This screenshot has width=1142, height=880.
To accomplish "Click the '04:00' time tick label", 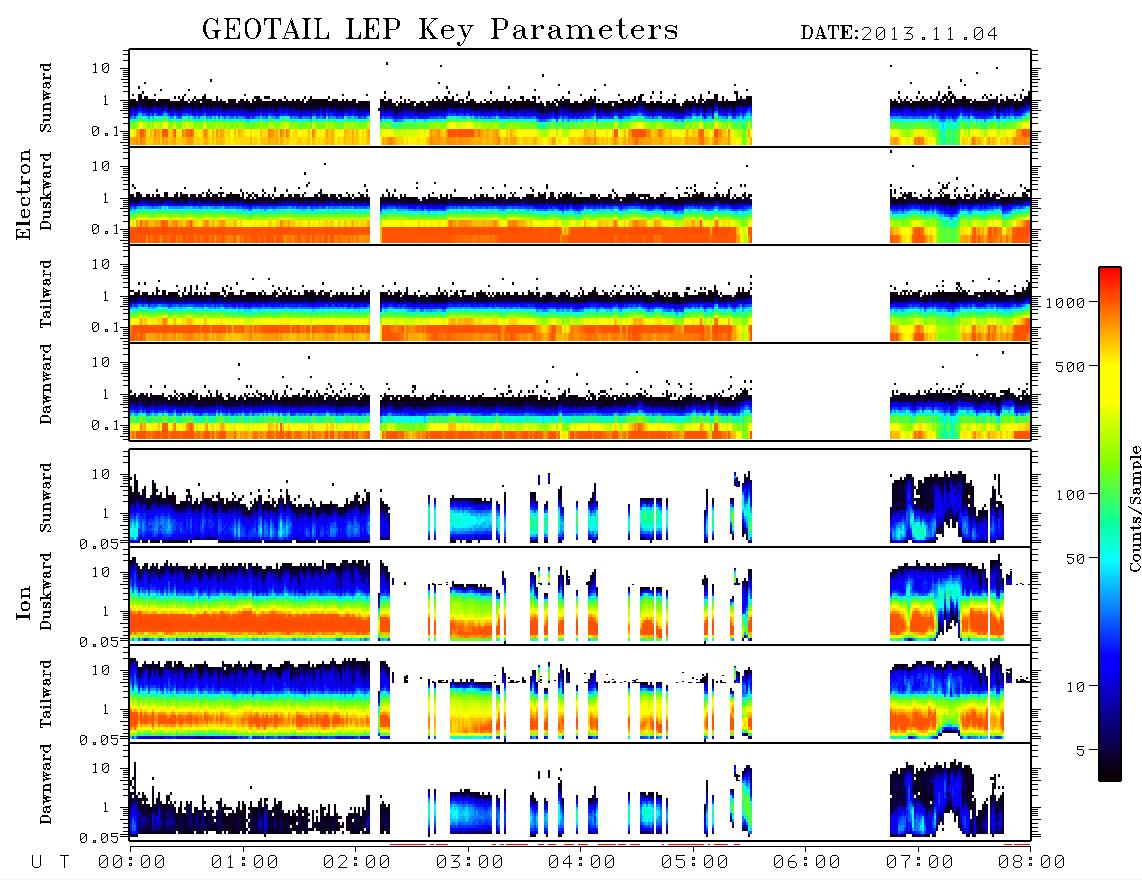I will 582,863.
